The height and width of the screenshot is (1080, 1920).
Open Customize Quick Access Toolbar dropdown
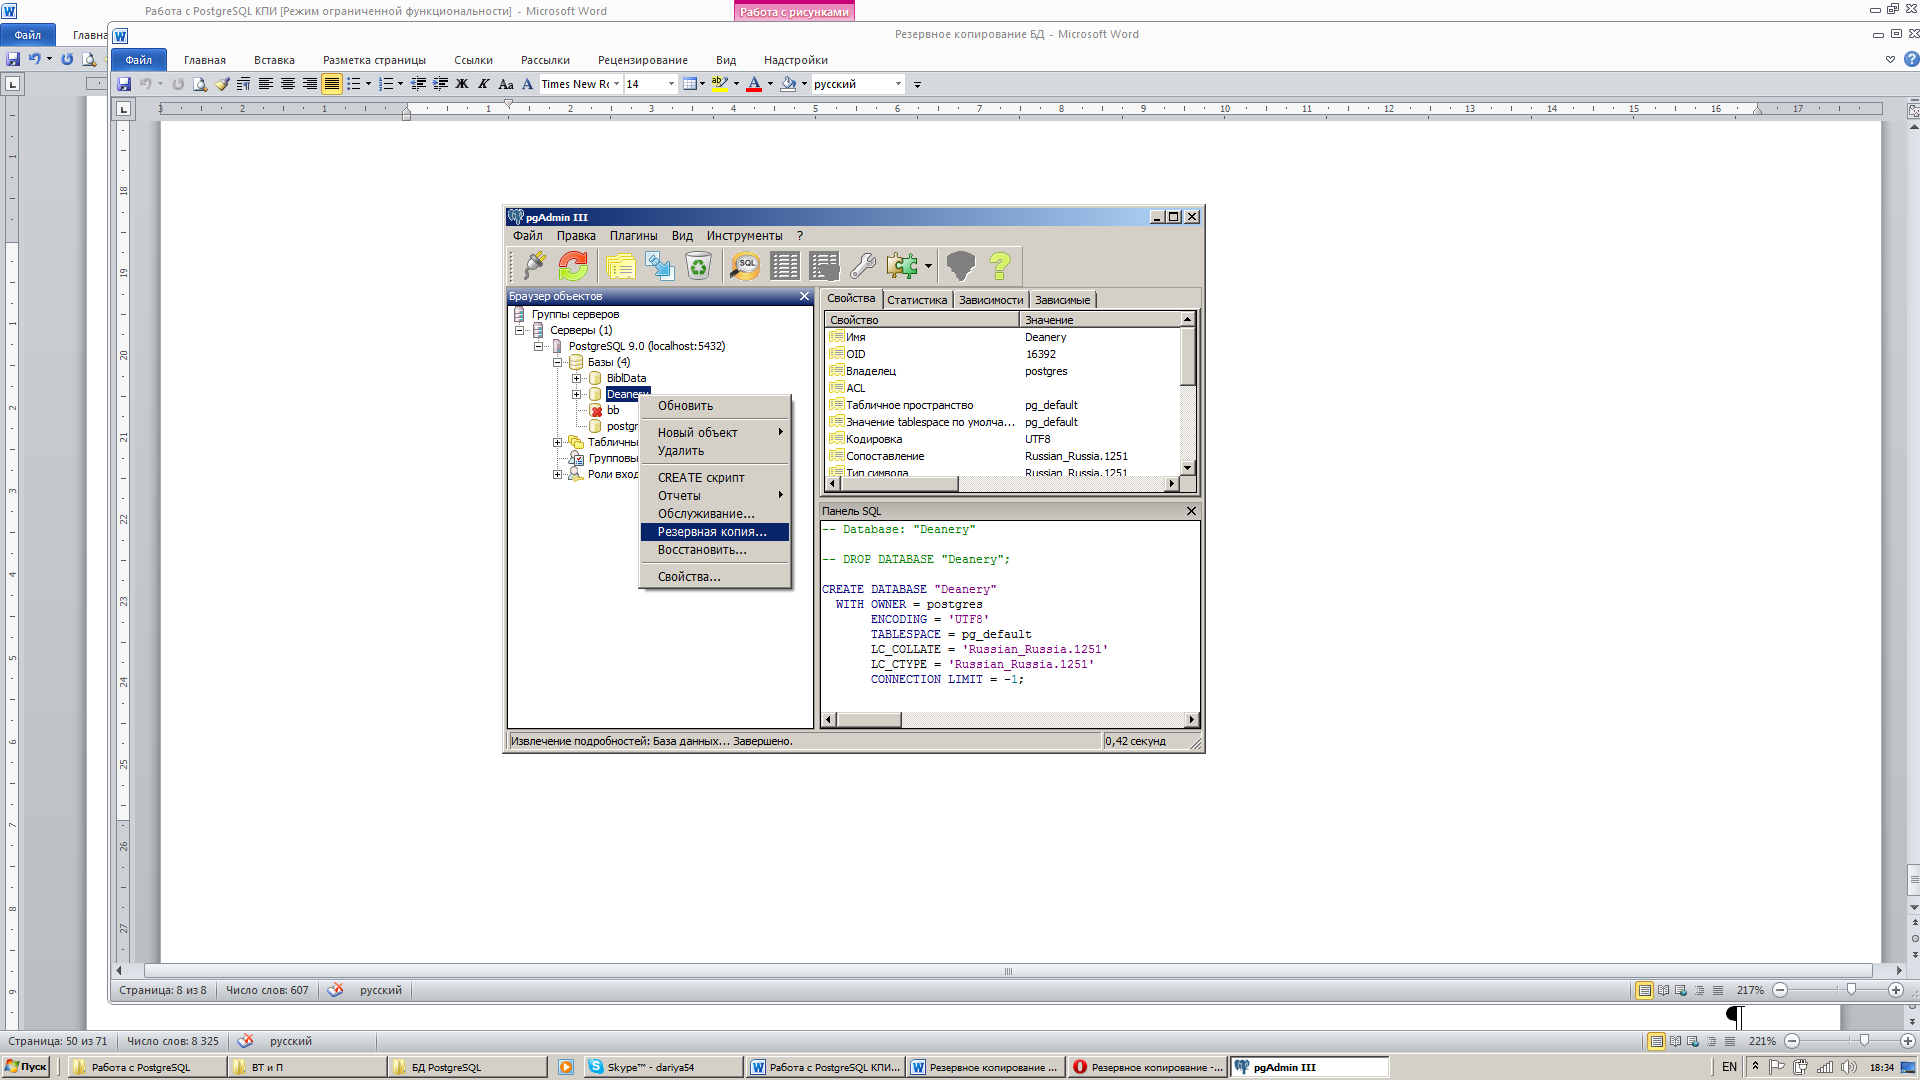click(x=917, y=85)
